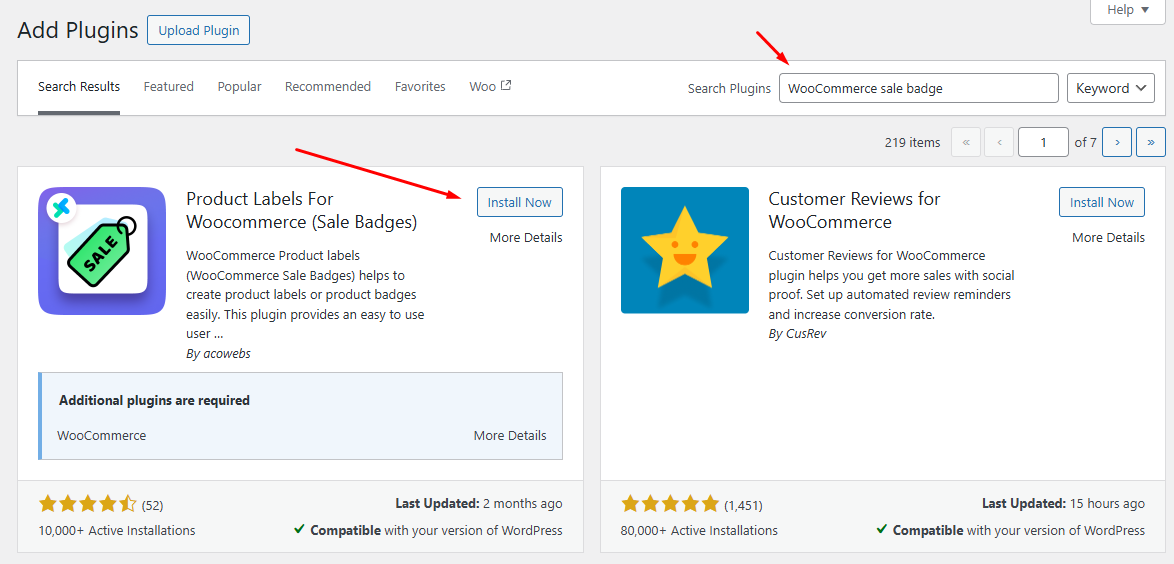Click the WooCommerce required plugin name
Screen dimensions: 1174x564
tap(102, 435)
